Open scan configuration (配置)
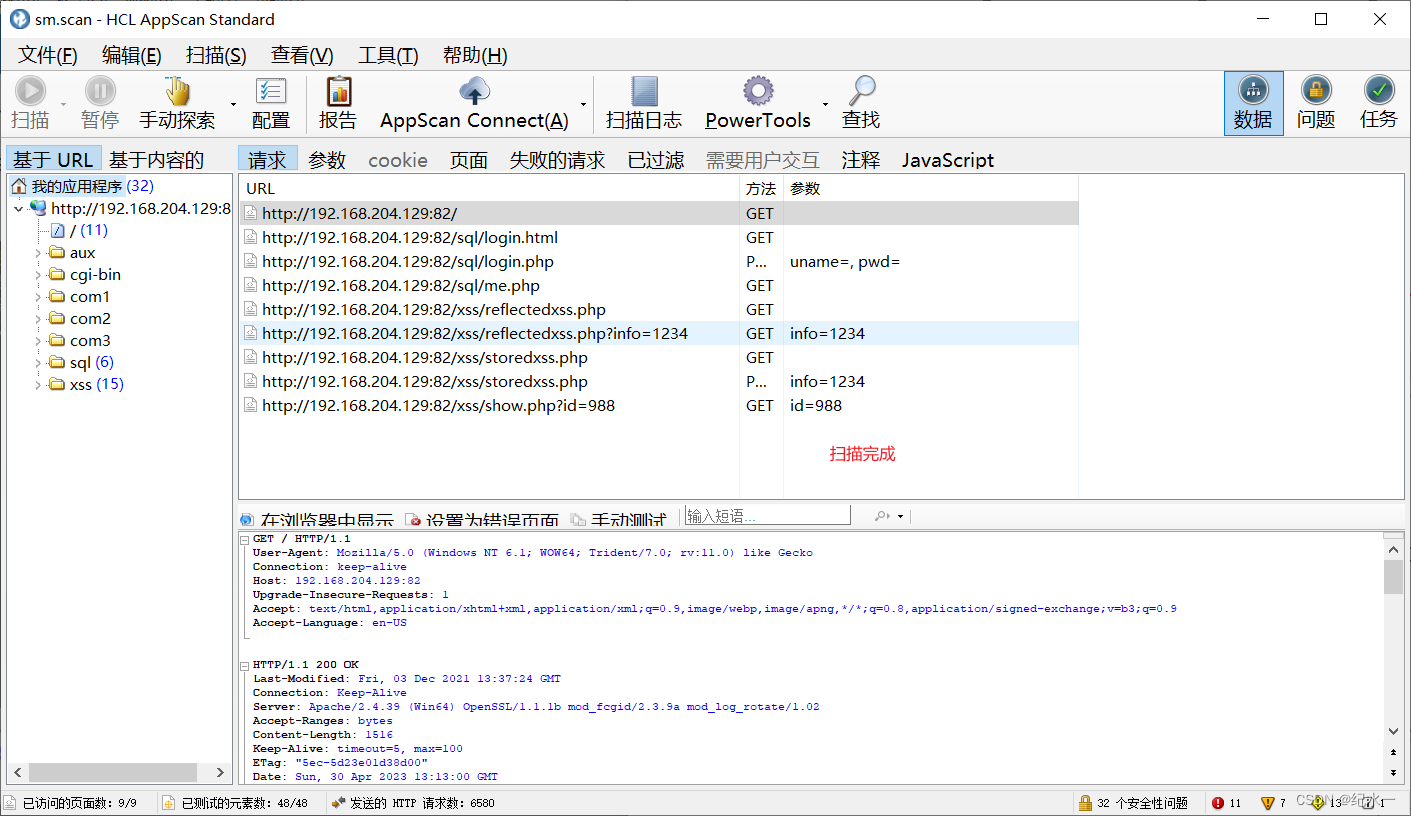This screenshot has height=816, width=1411. coord(270,103)
